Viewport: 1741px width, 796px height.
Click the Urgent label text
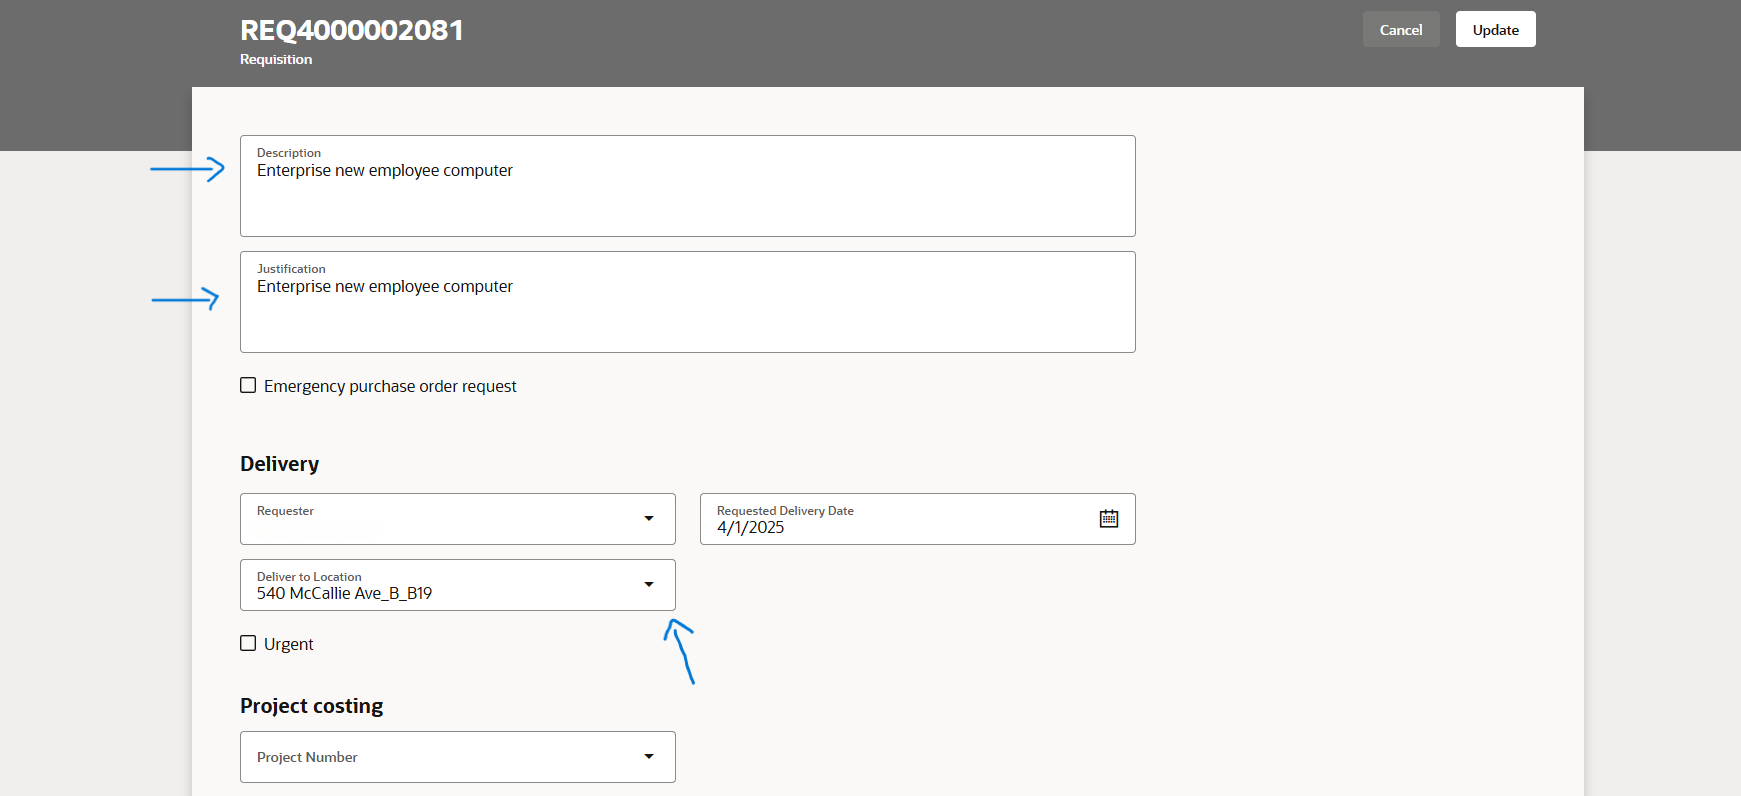pos(288,645)
